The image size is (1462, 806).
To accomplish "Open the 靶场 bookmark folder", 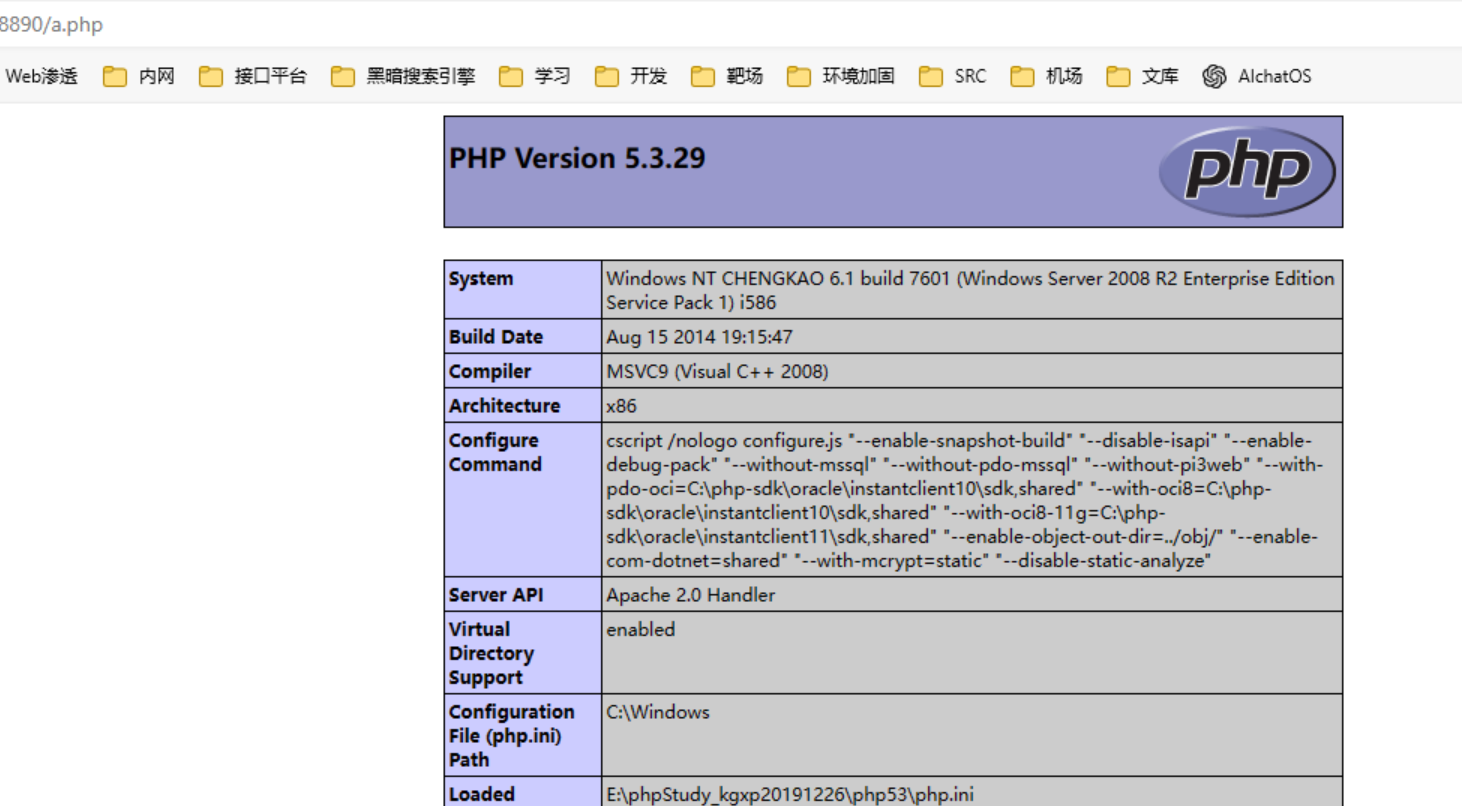I will (727, 76).
